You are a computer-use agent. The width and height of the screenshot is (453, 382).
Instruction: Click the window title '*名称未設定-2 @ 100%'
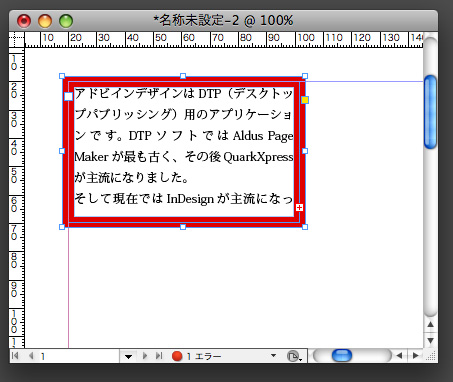[223, 21]
